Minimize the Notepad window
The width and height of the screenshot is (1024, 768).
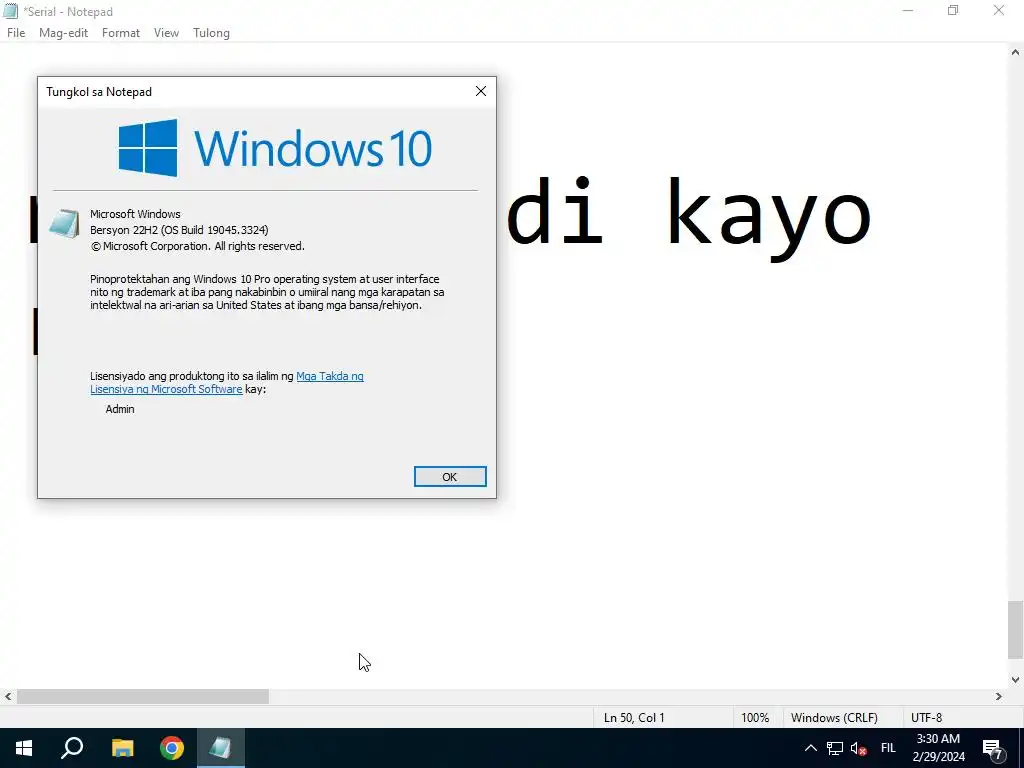(908, 11)
